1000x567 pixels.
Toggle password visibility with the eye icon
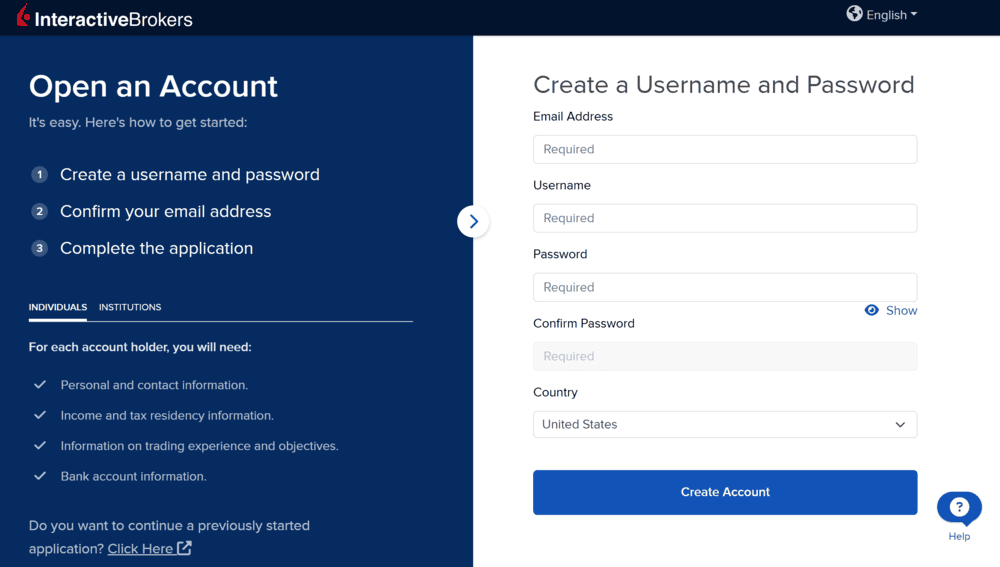(x=872, y=311)
